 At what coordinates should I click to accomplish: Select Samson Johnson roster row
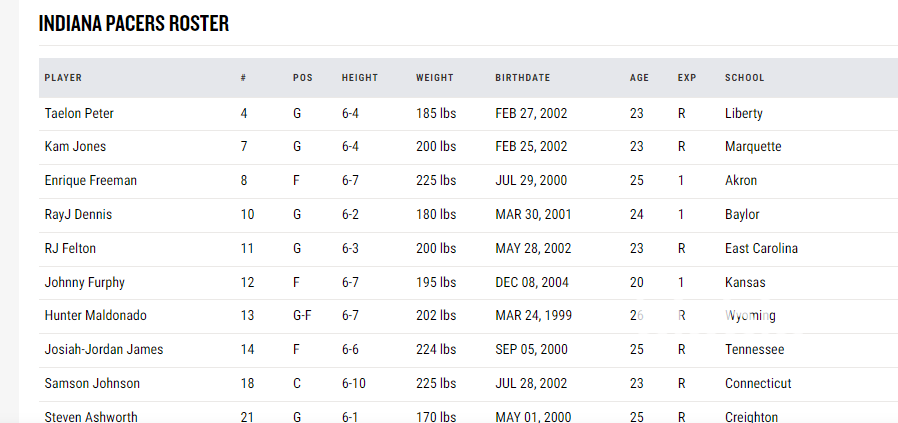click(x=92, y=384)
